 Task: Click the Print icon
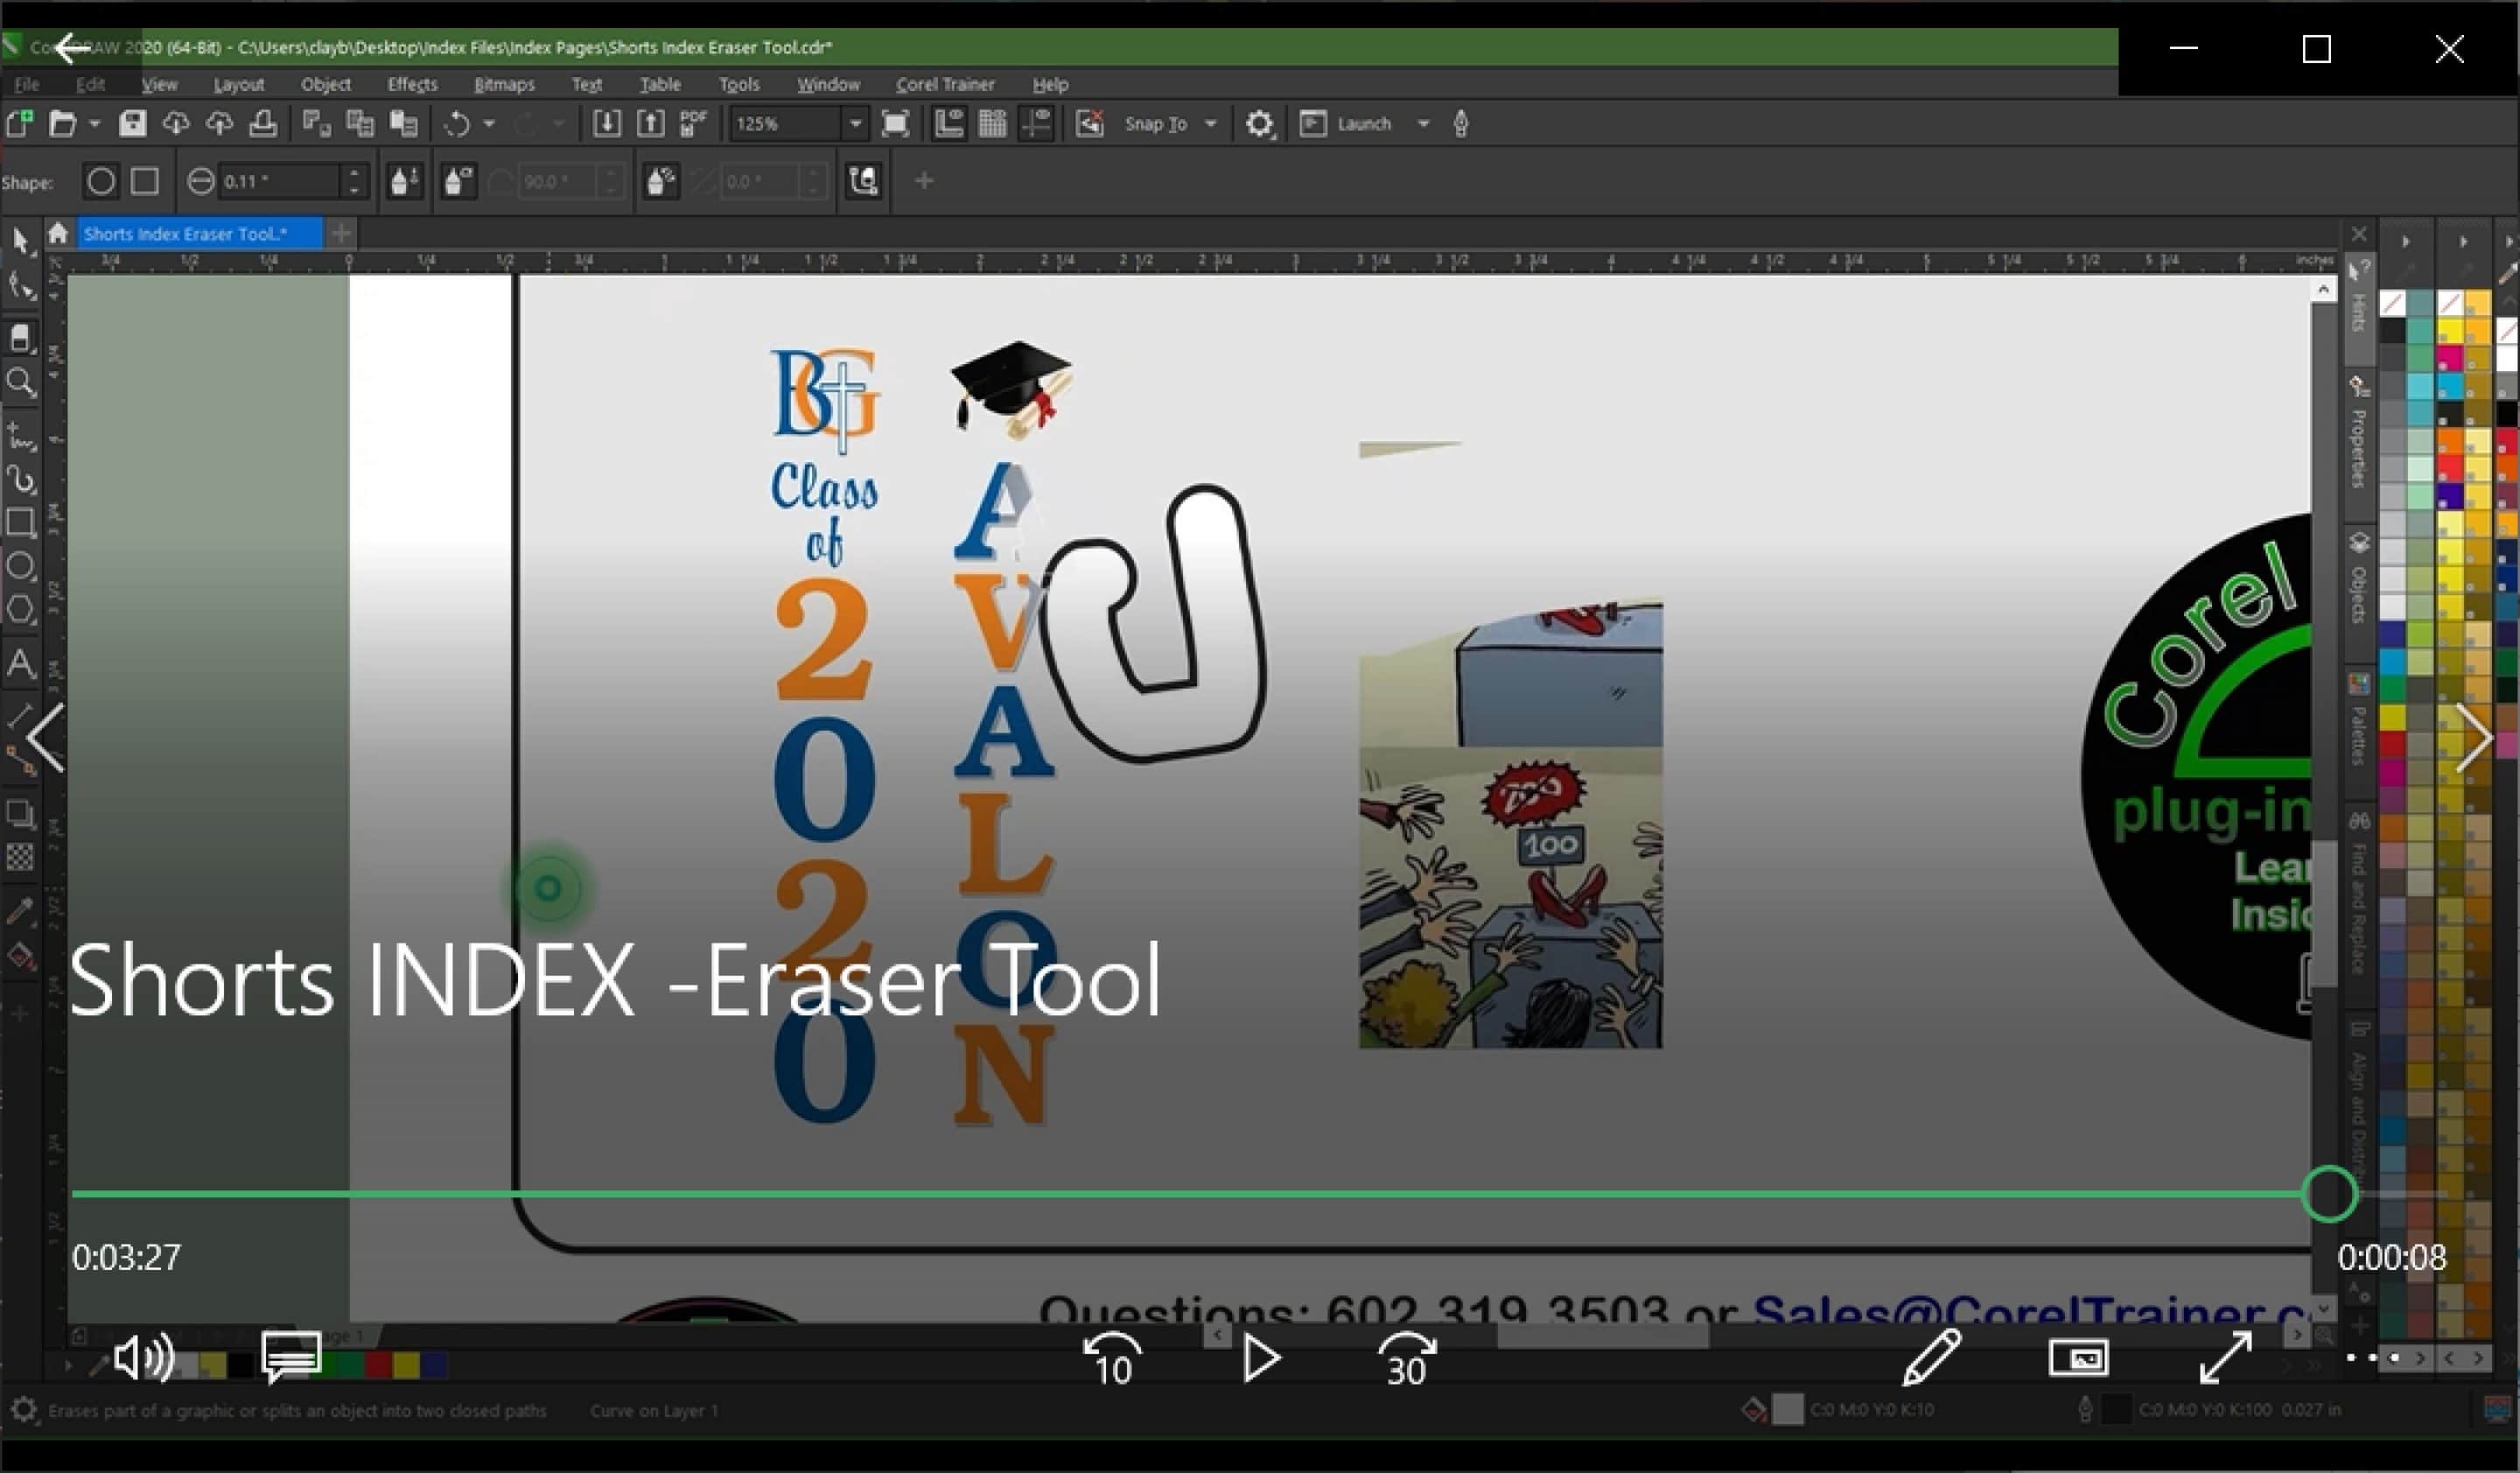coord(263,124)
